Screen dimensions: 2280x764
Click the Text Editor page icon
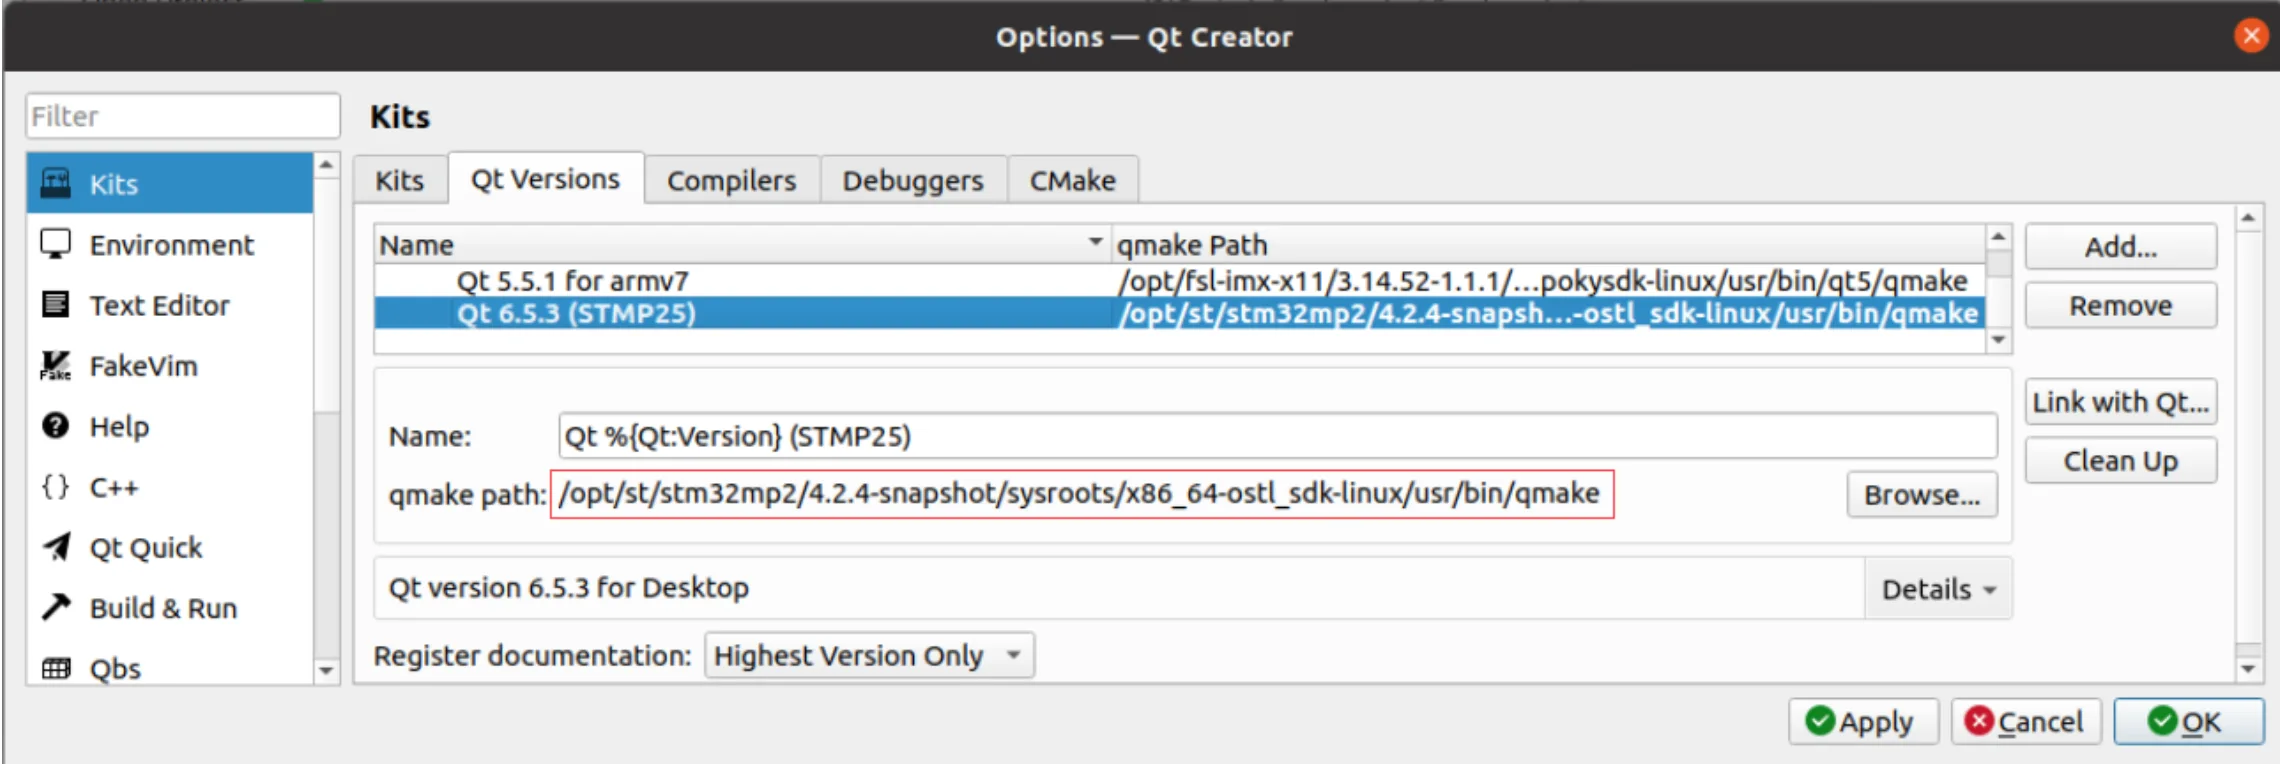pos(56,304)
